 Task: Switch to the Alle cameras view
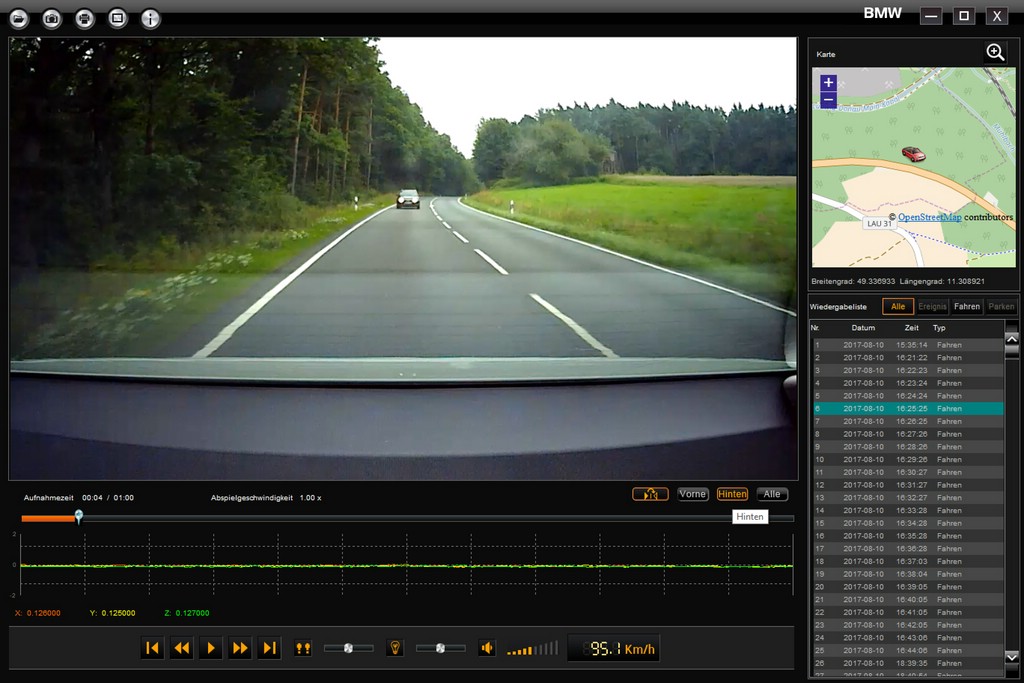(x=772, y=494)
